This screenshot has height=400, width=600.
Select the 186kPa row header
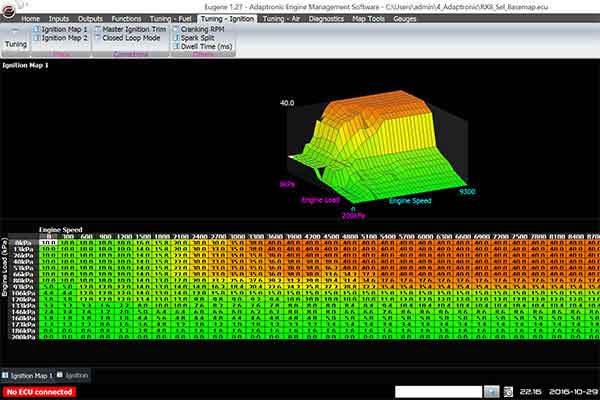click(24, 330)
